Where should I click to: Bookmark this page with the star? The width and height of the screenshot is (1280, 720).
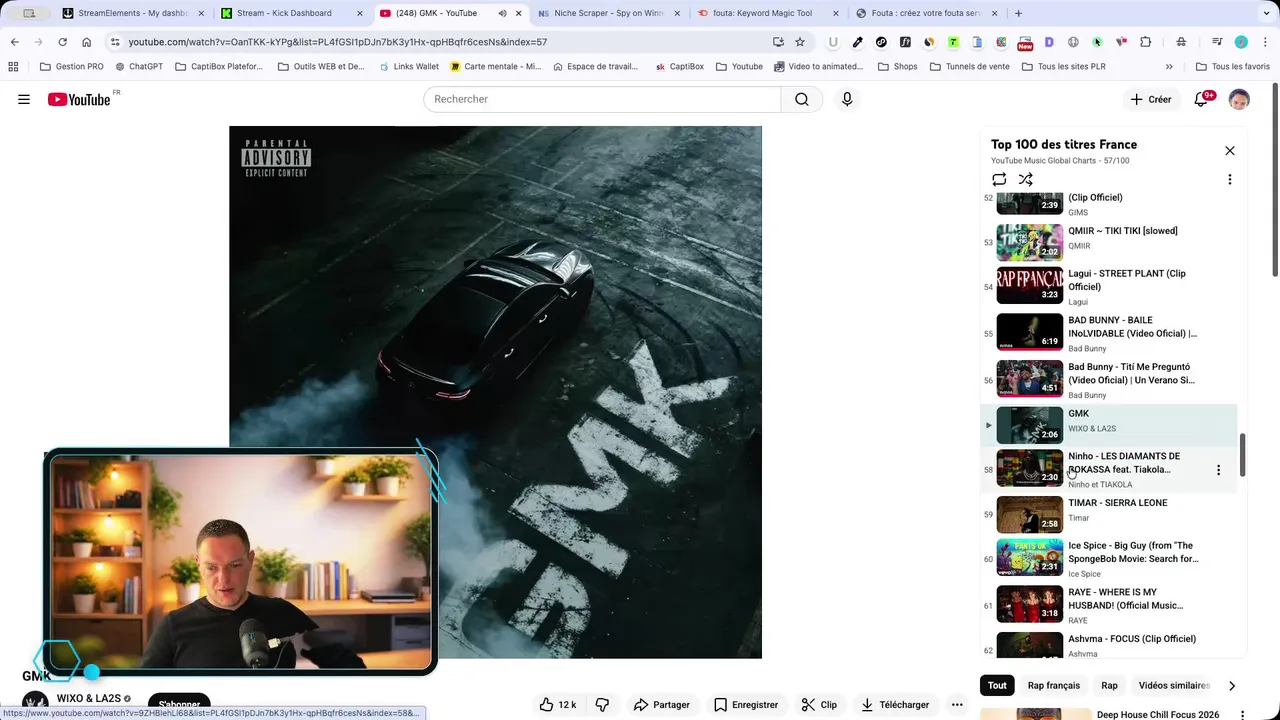point(800,42)
